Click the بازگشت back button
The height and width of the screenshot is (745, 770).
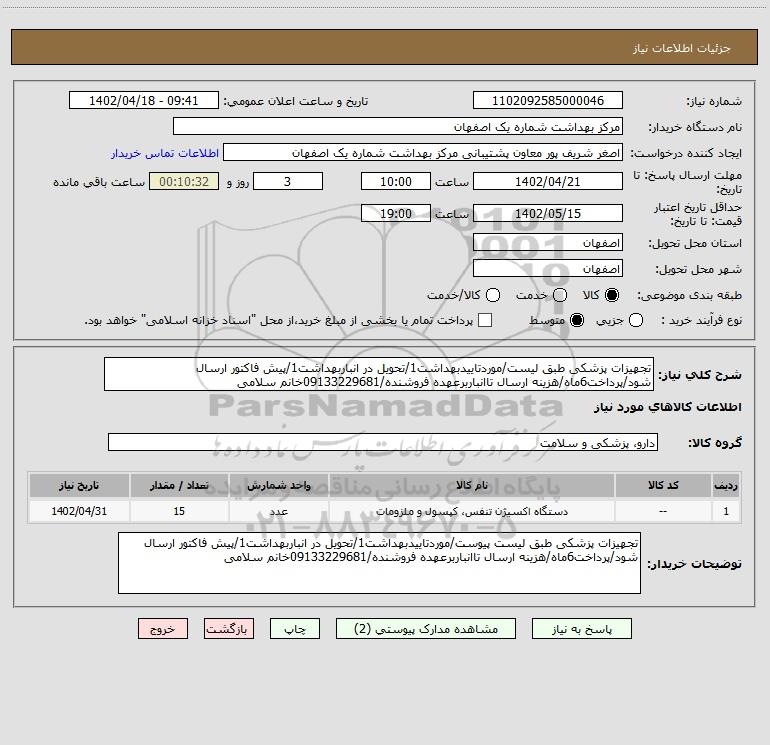click(229, 629)
